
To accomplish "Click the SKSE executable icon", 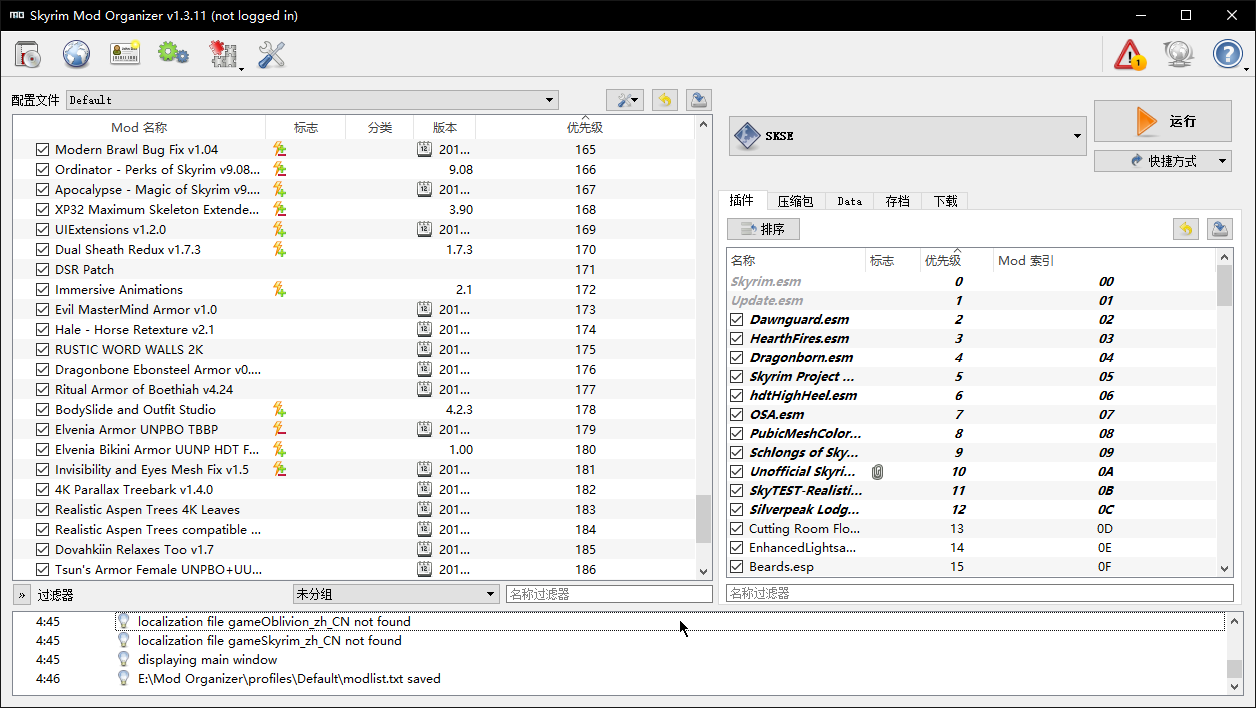I will (x=748, y=136).
